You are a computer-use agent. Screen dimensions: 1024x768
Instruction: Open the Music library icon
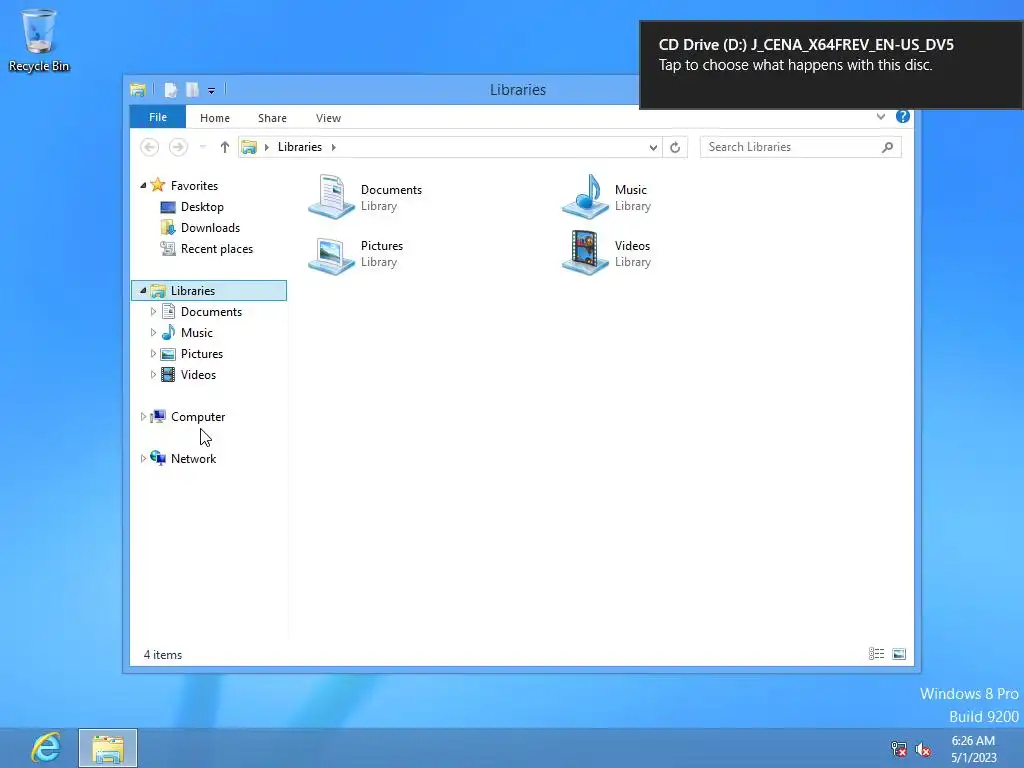pyautogui.click(x=584, y=197)
